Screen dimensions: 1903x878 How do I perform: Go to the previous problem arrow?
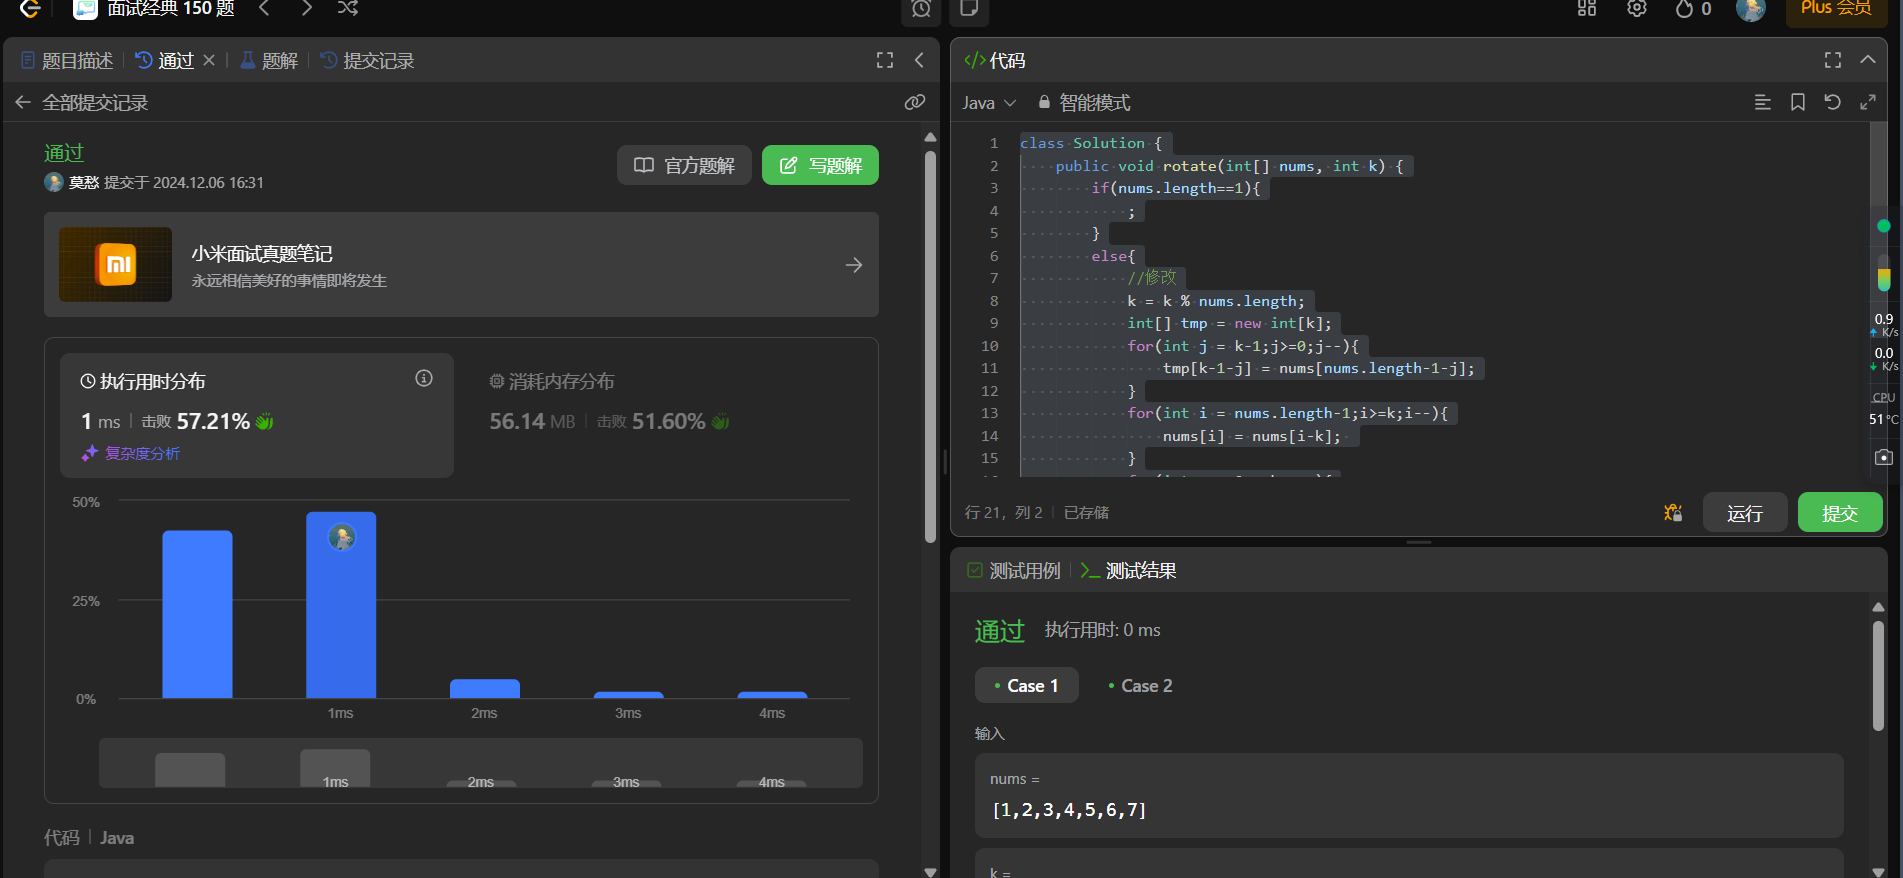click(264, 8)
